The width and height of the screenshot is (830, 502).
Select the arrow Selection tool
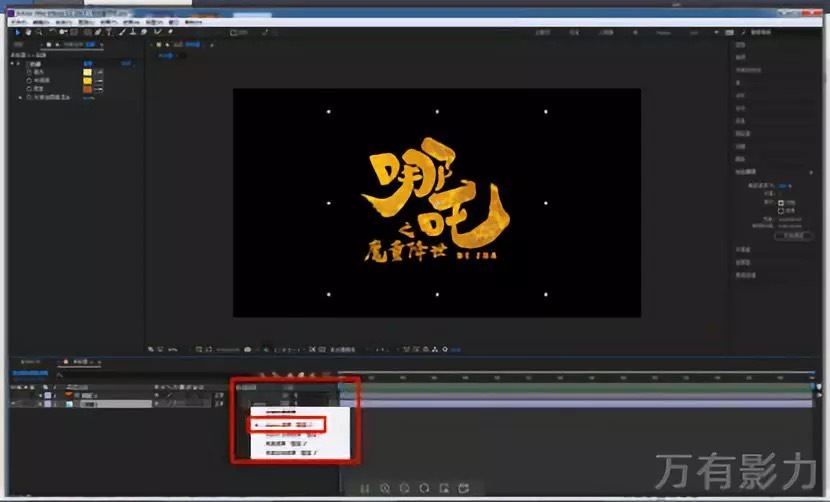(18, 32)
